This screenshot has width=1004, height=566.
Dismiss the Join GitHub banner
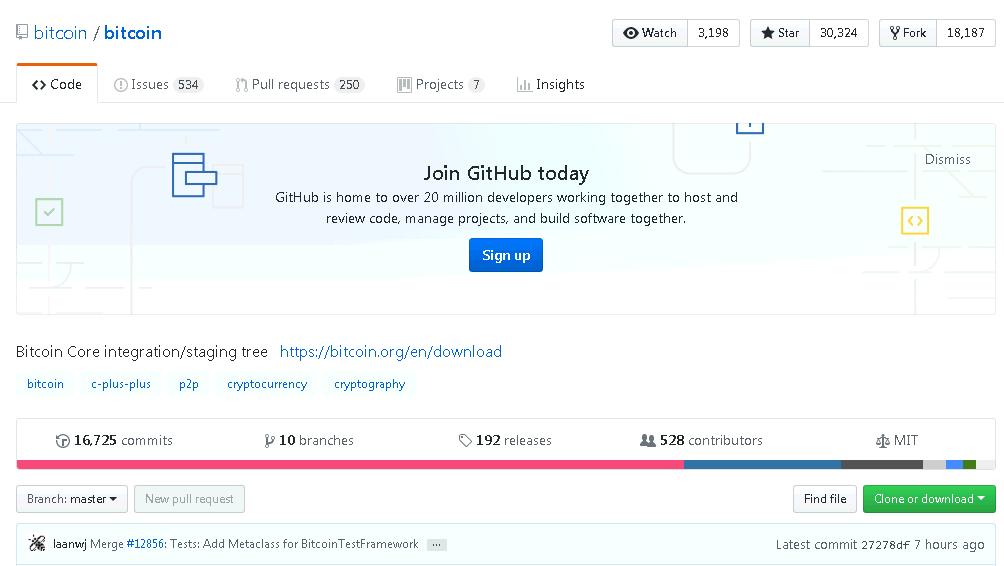tap(947, 159)
